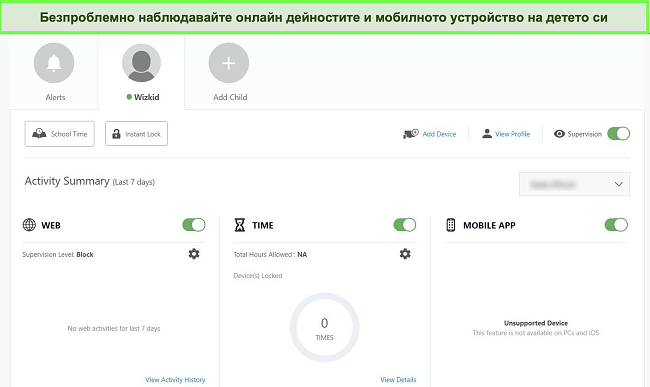Open View Activity History link
Image resolution: width=650 pixels, height=387 pixels.
click(x=175, y=380)
